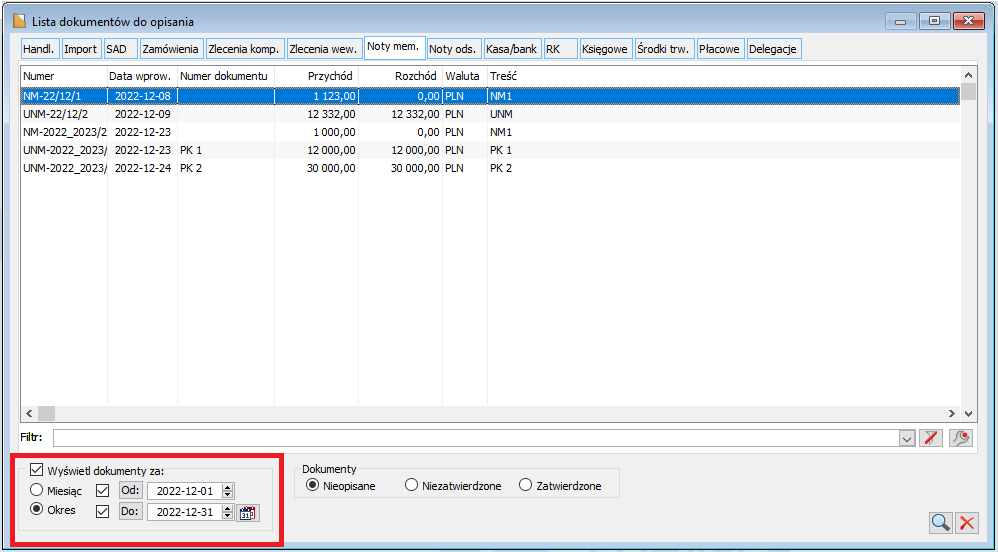998x552 pixels.
Task: Select the Zatwierdzone documents option
Action: 525,486
